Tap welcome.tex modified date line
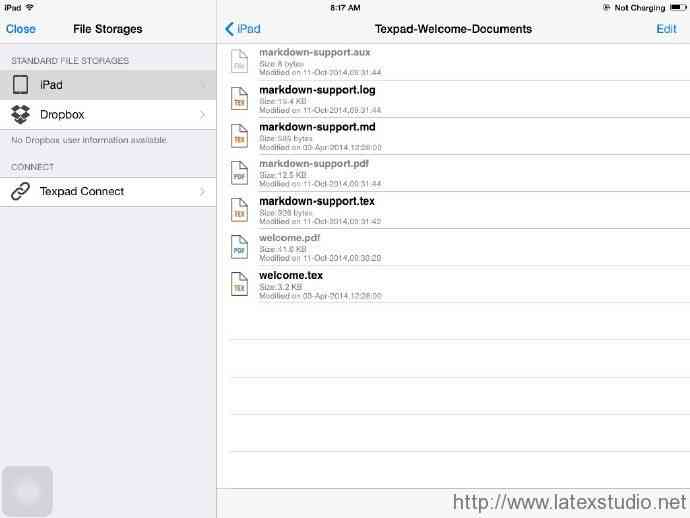This screenshot has height=518, width=690. [x=320, y=296]
